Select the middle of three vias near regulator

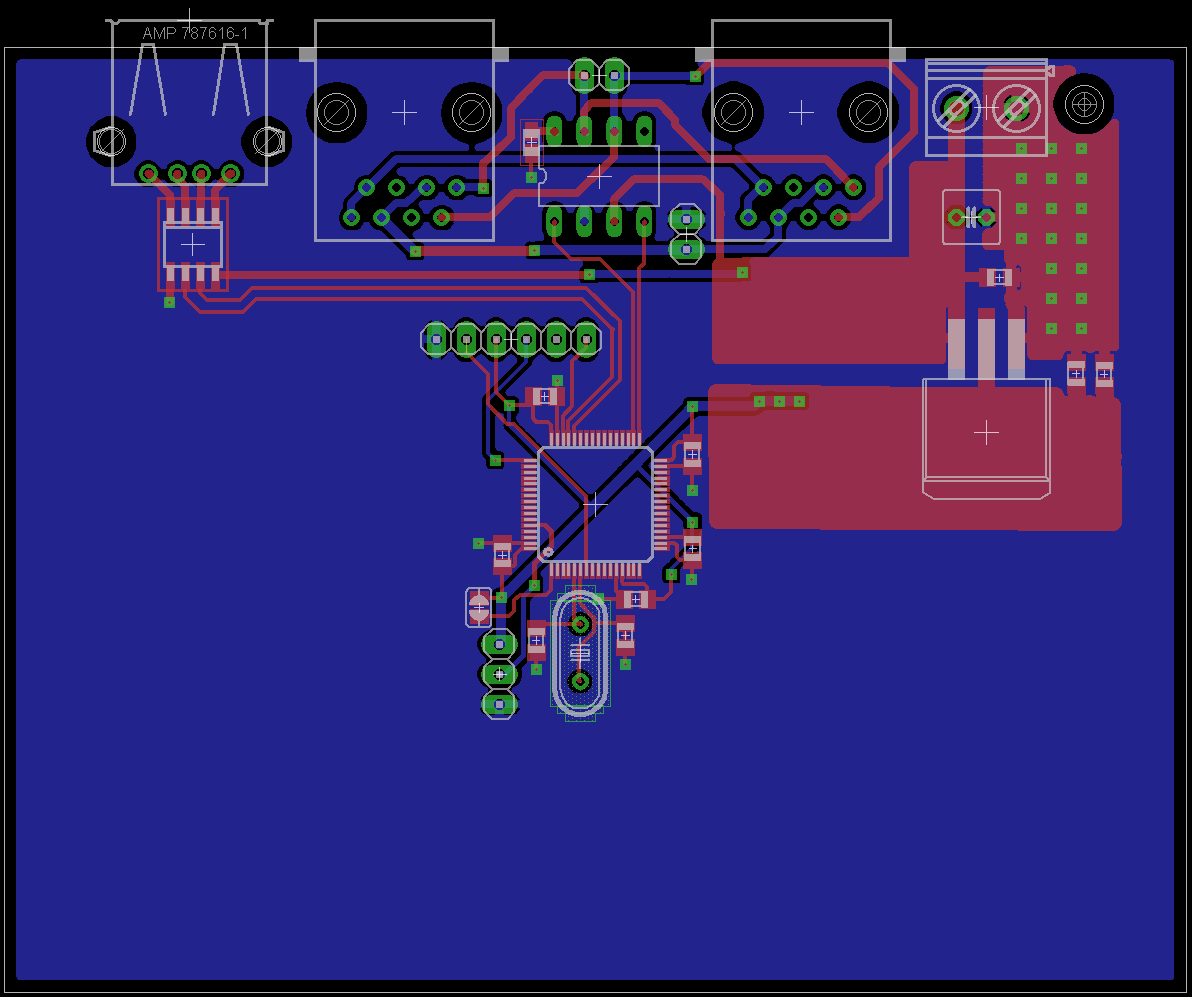click(779, 401)
